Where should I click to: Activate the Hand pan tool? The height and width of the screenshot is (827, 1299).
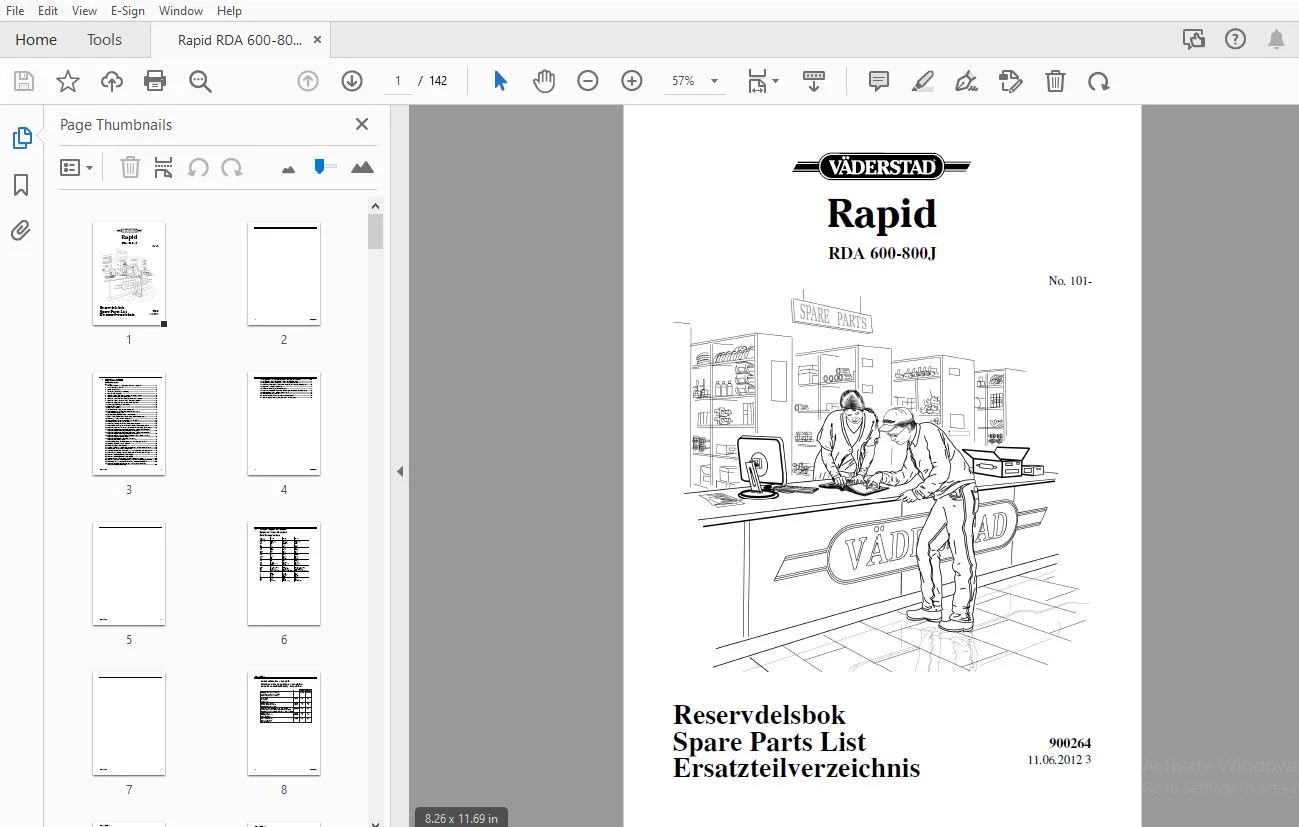[544, 81]
